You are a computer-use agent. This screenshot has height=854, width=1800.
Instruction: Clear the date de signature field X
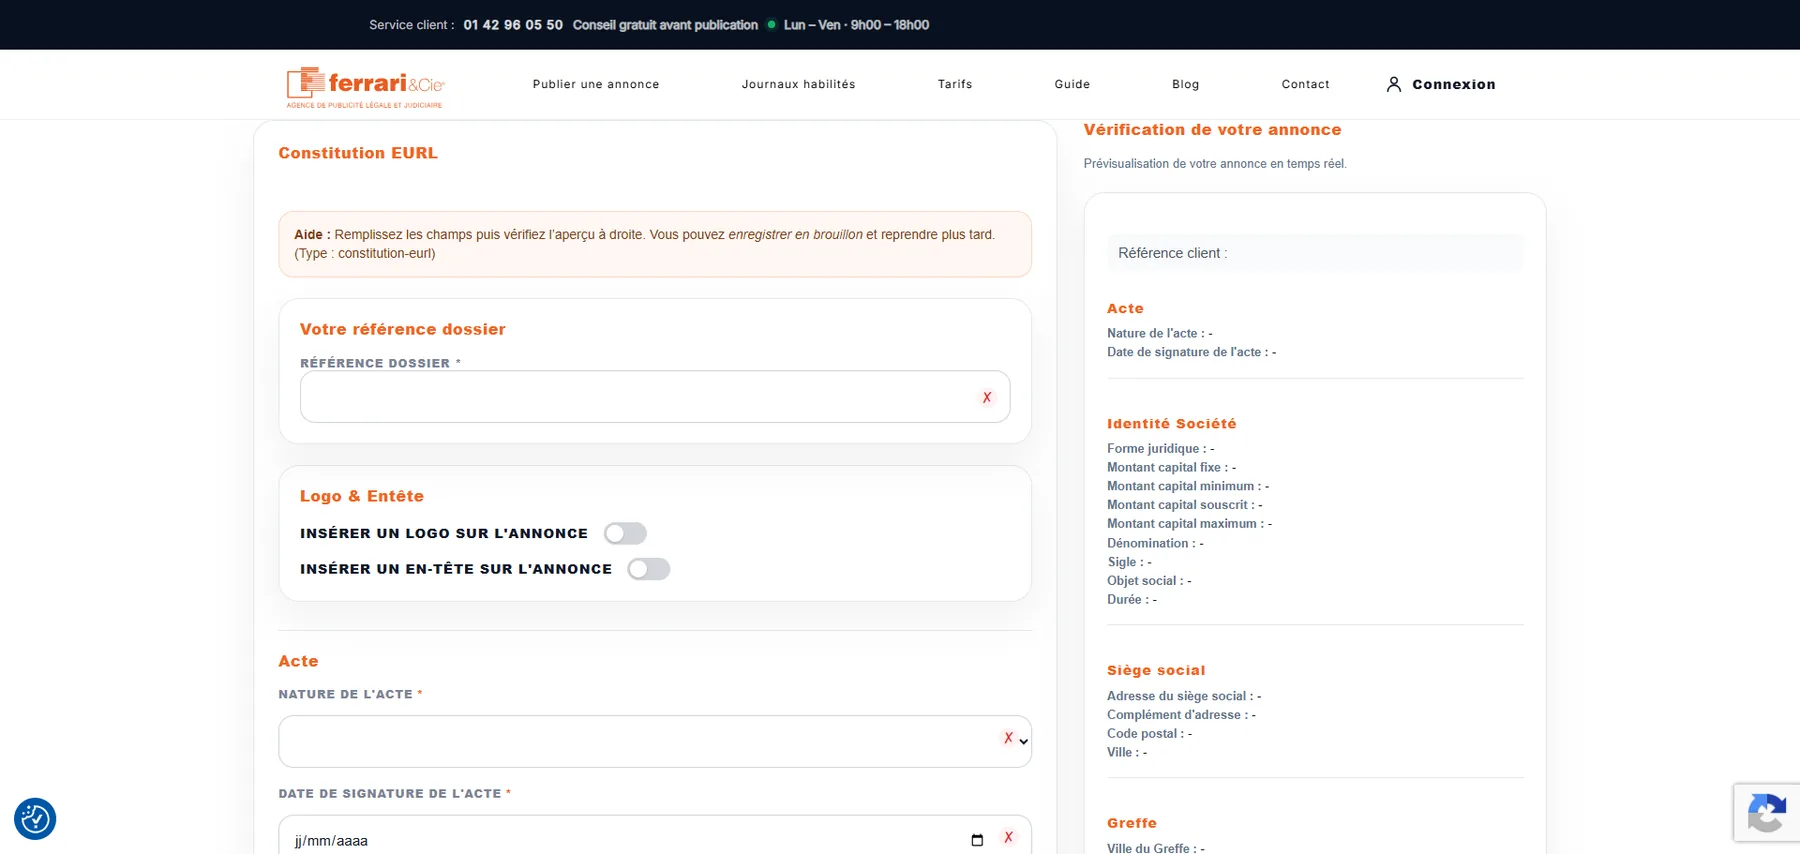(x=1008, y=837)
